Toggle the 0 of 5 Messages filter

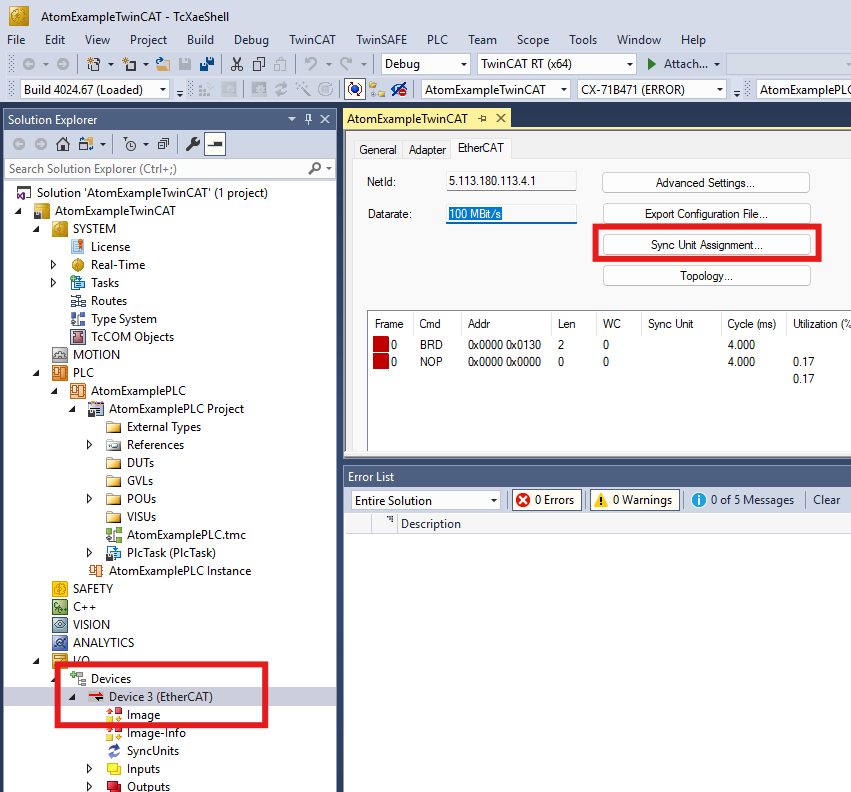tap(742, 500)
